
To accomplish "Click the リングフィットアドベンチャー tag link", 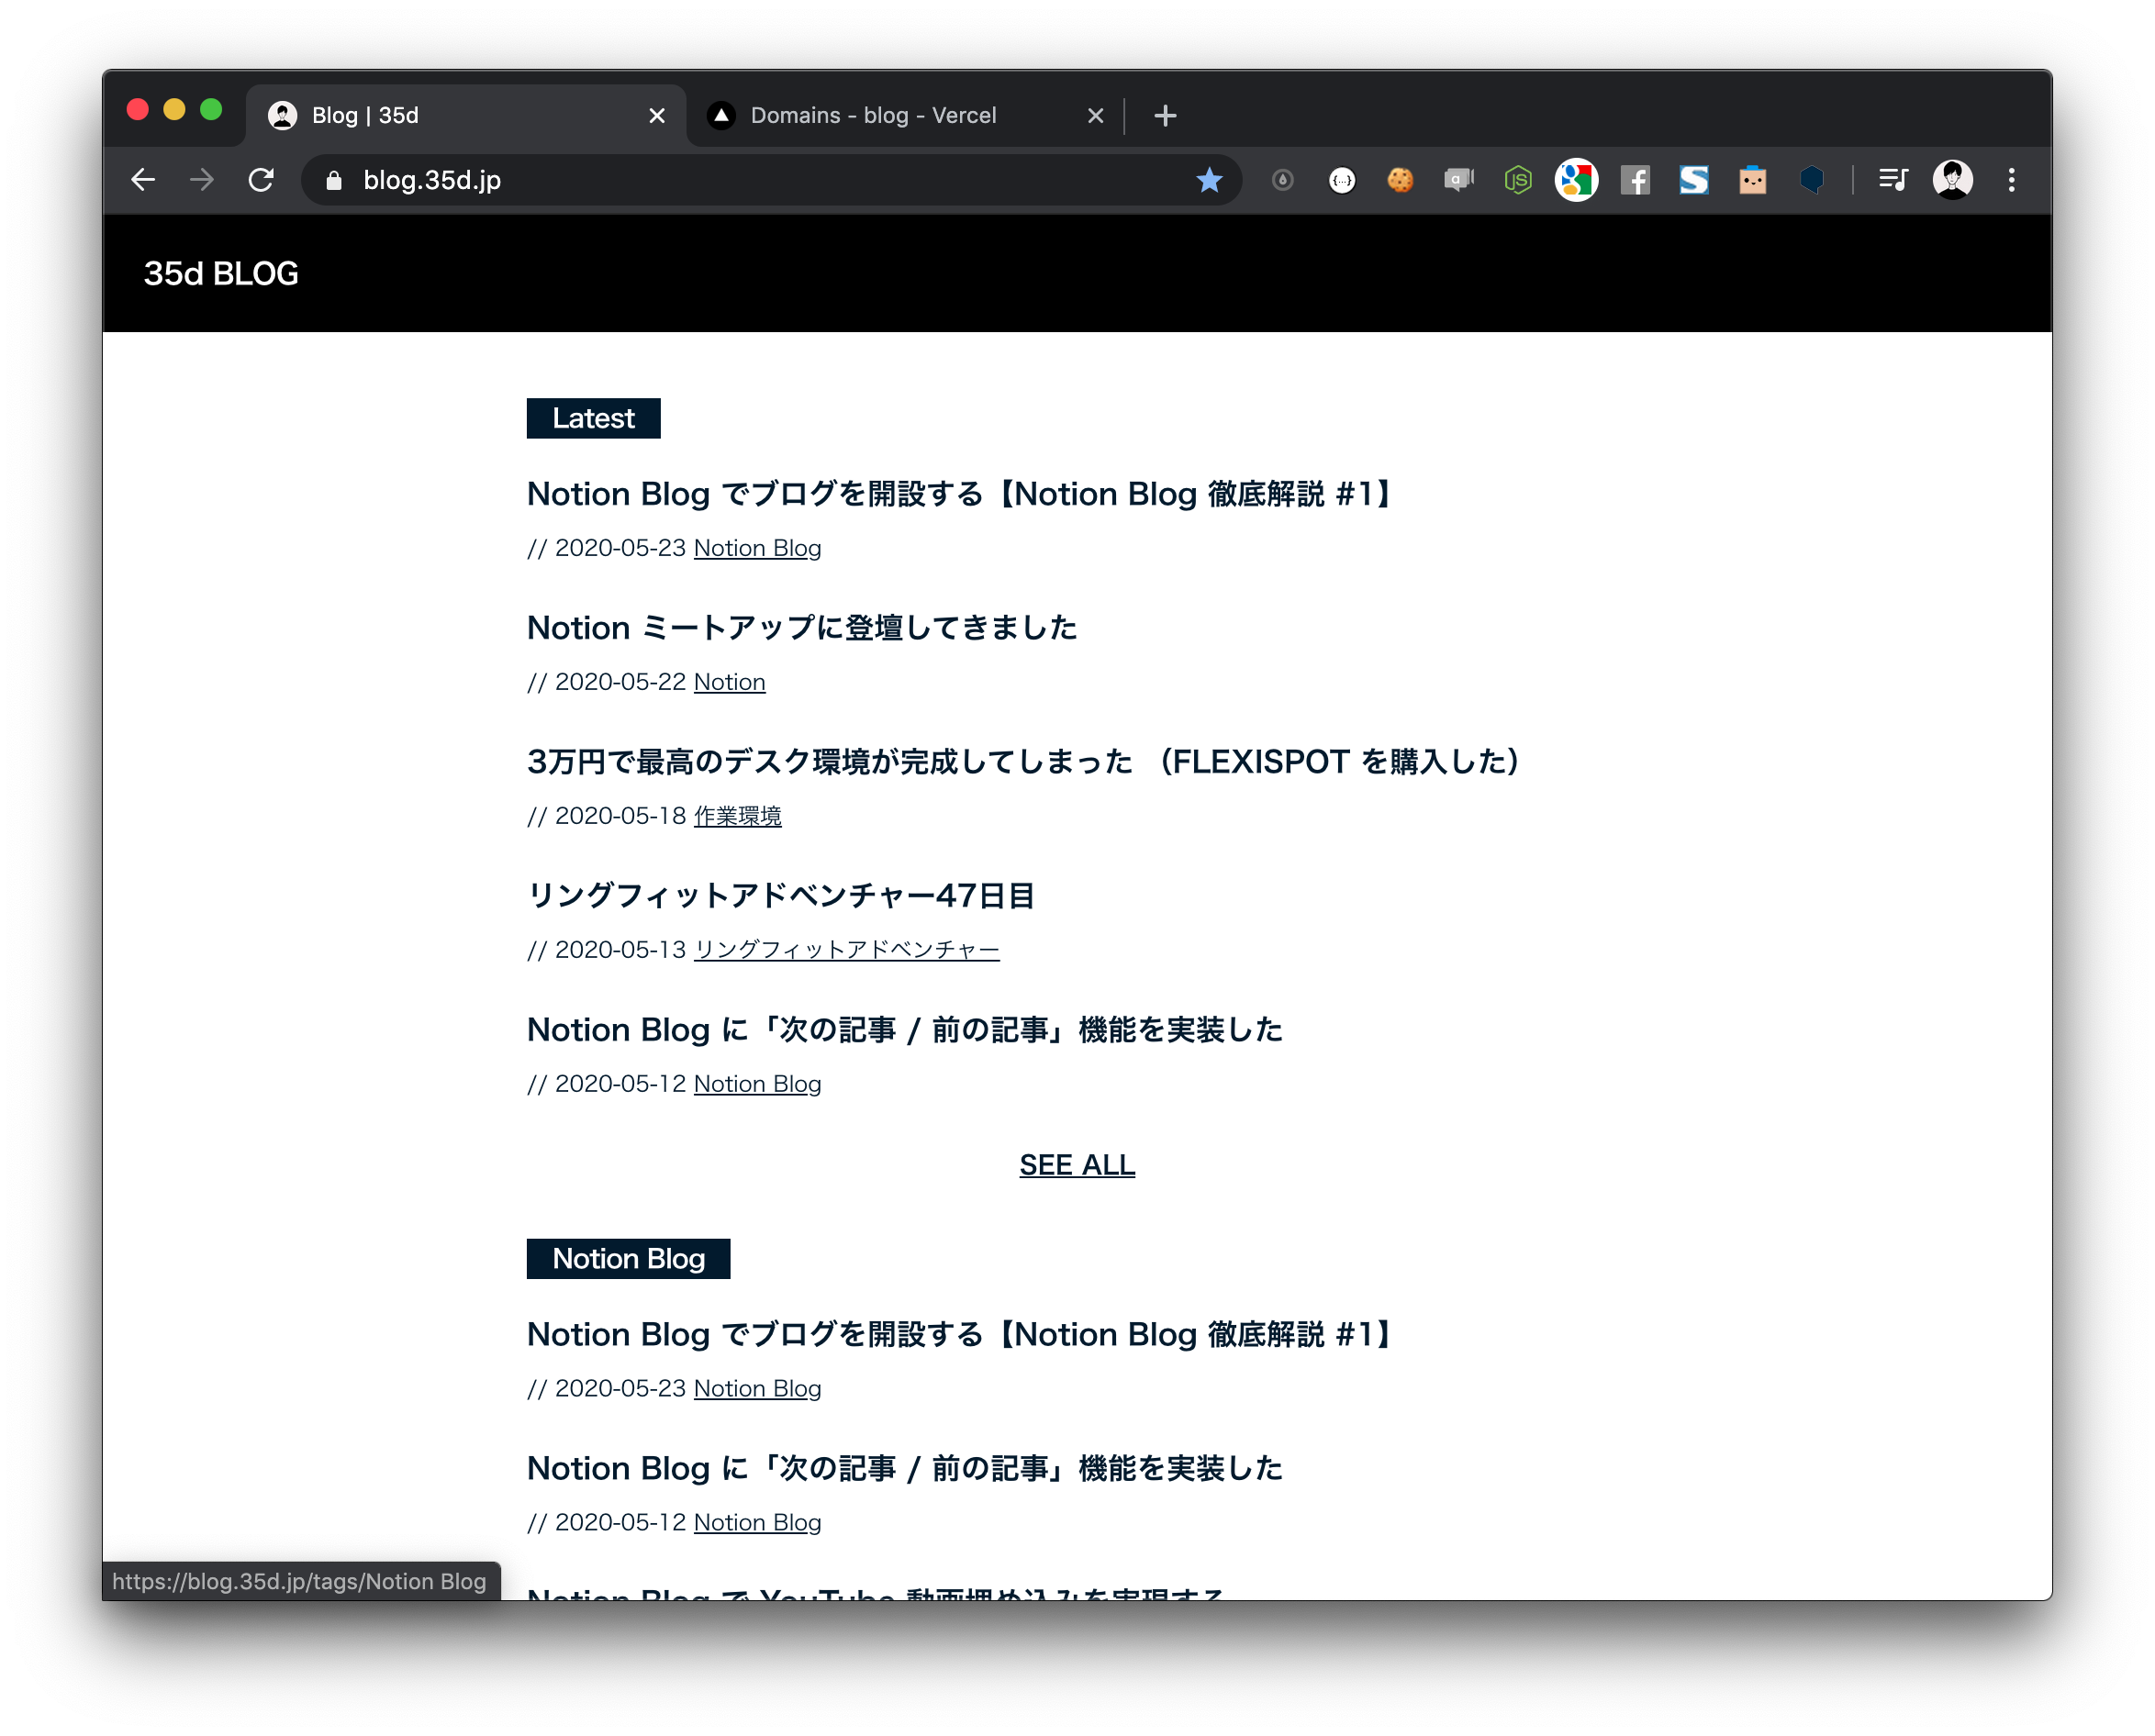I will (847, 950).
